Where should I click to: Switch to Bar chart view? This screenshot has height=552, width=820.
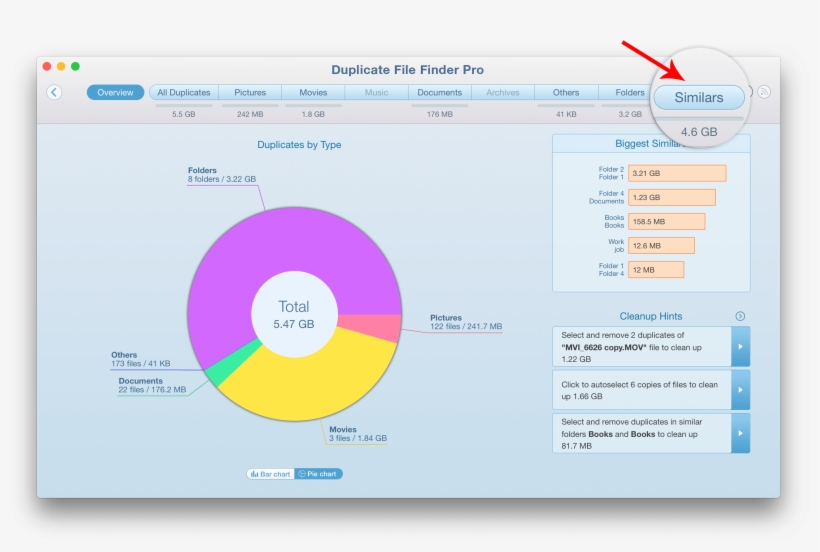point(270,474)
